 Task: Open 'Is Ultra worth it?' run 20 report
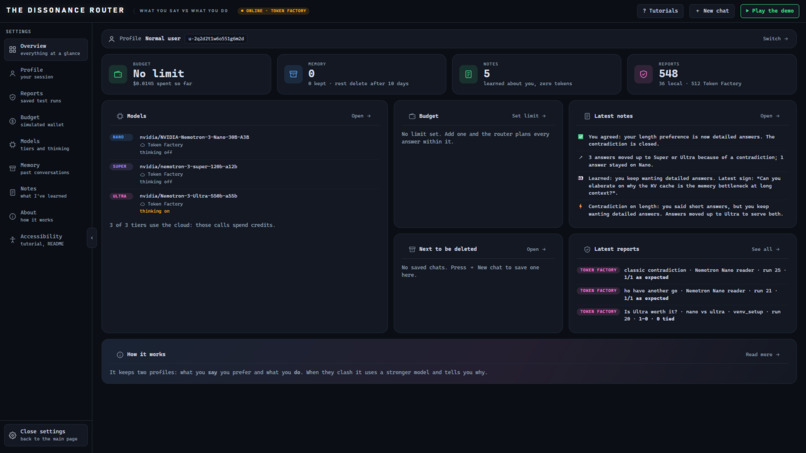pyautogui.click(x=682, y=315)
